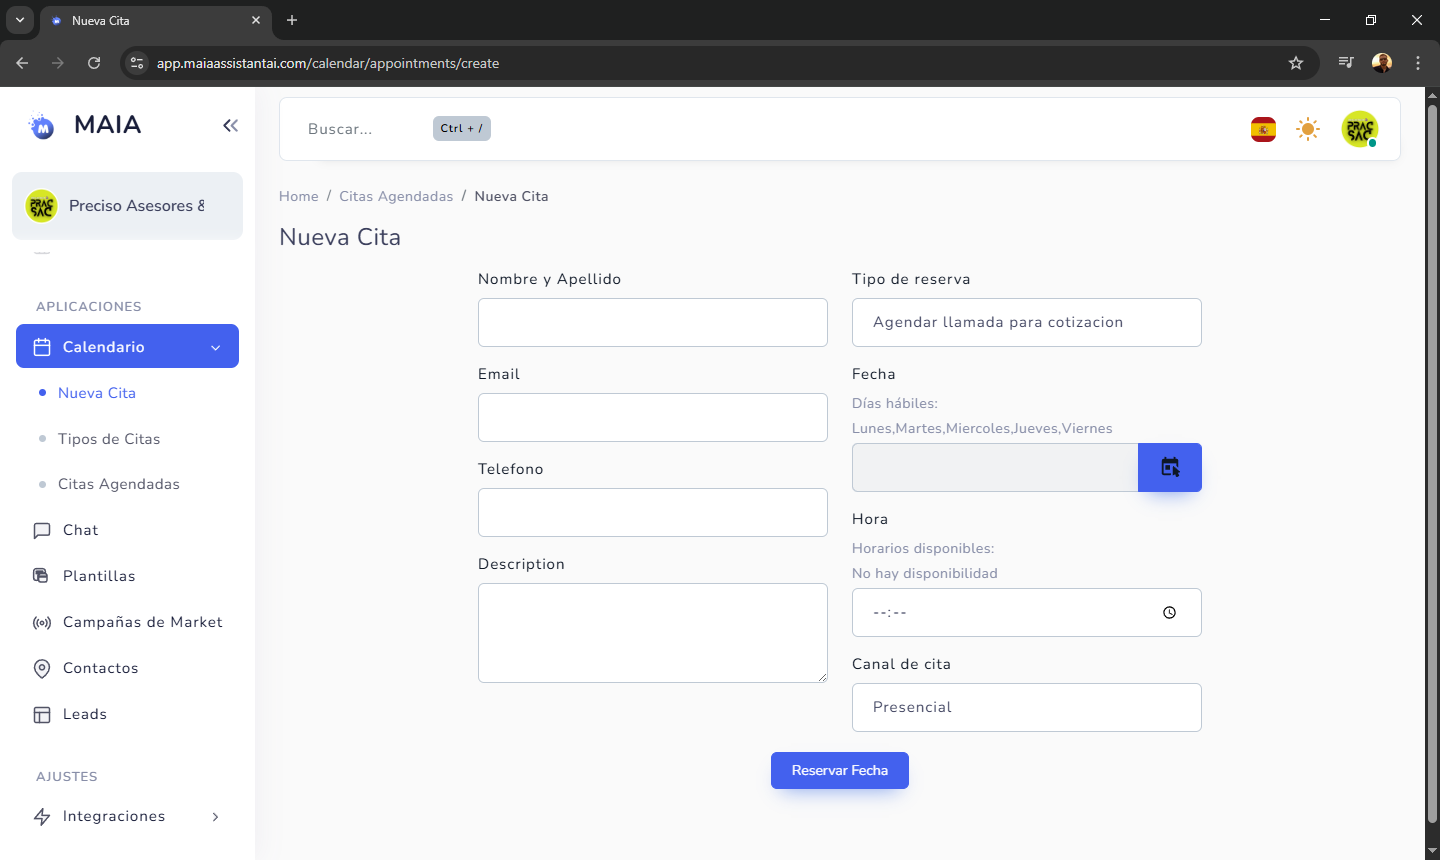Open the calendar date picker button
Viewport: 1440px width, 860px height.
[1169, 467]
